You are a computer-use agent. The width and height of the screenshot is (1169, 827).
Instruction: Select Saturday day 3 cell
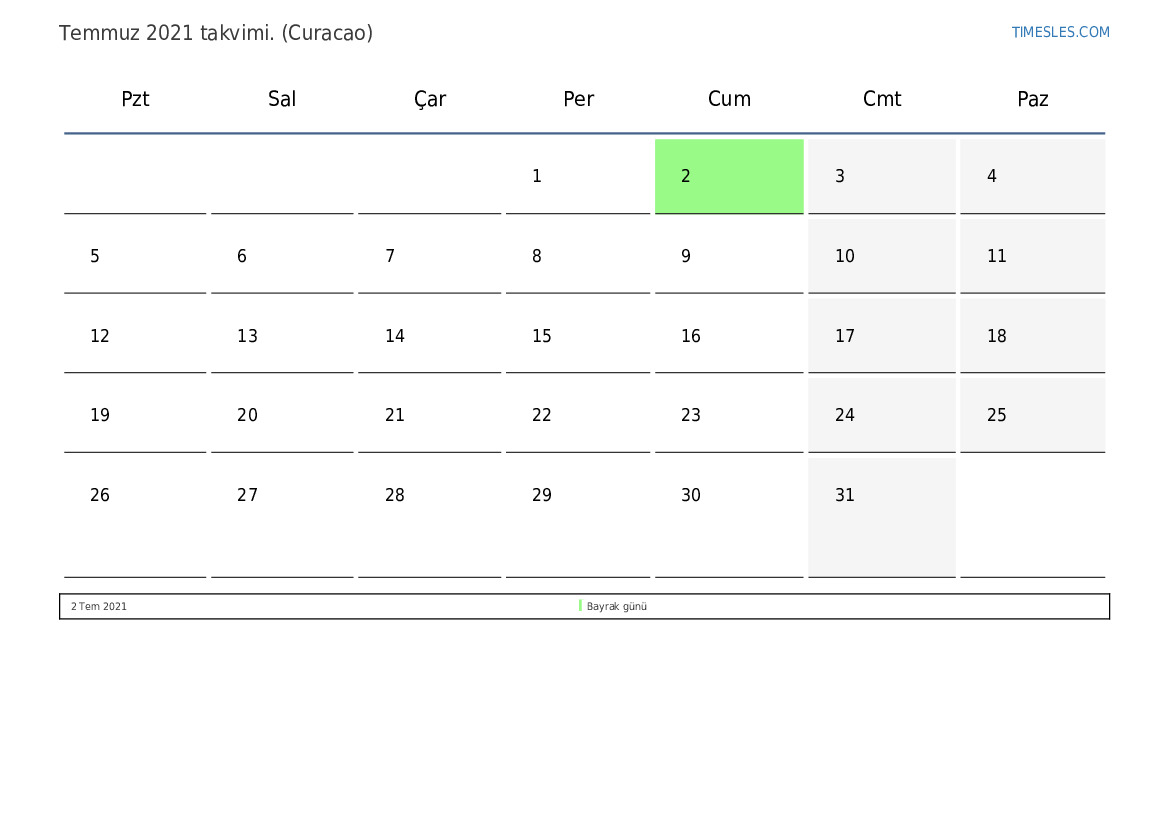882,176
